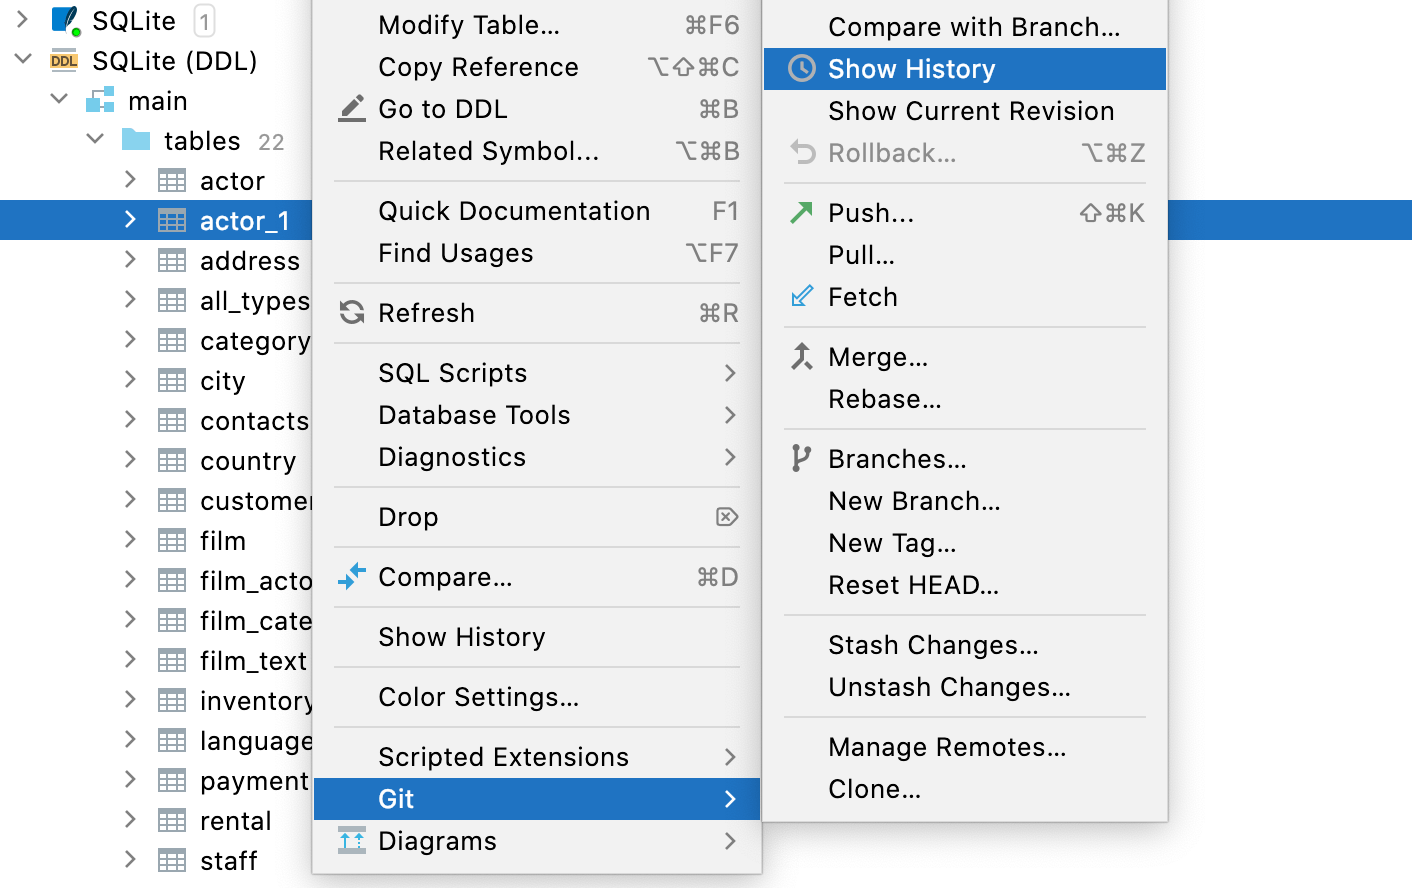Click the green Push arrow icon

point(800,212)
